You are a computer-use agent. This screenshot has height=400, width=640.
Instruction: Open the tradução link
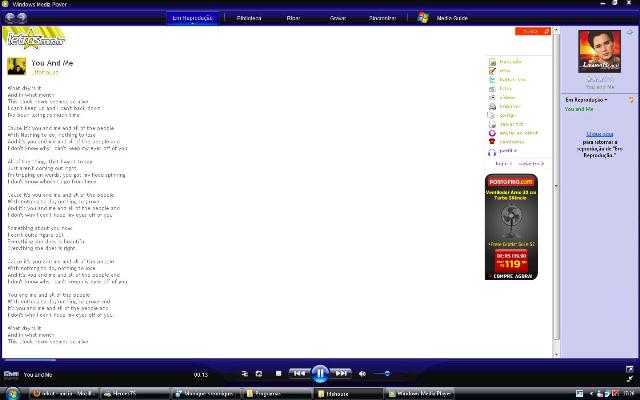pyautogui.click(x=510, y=62)
